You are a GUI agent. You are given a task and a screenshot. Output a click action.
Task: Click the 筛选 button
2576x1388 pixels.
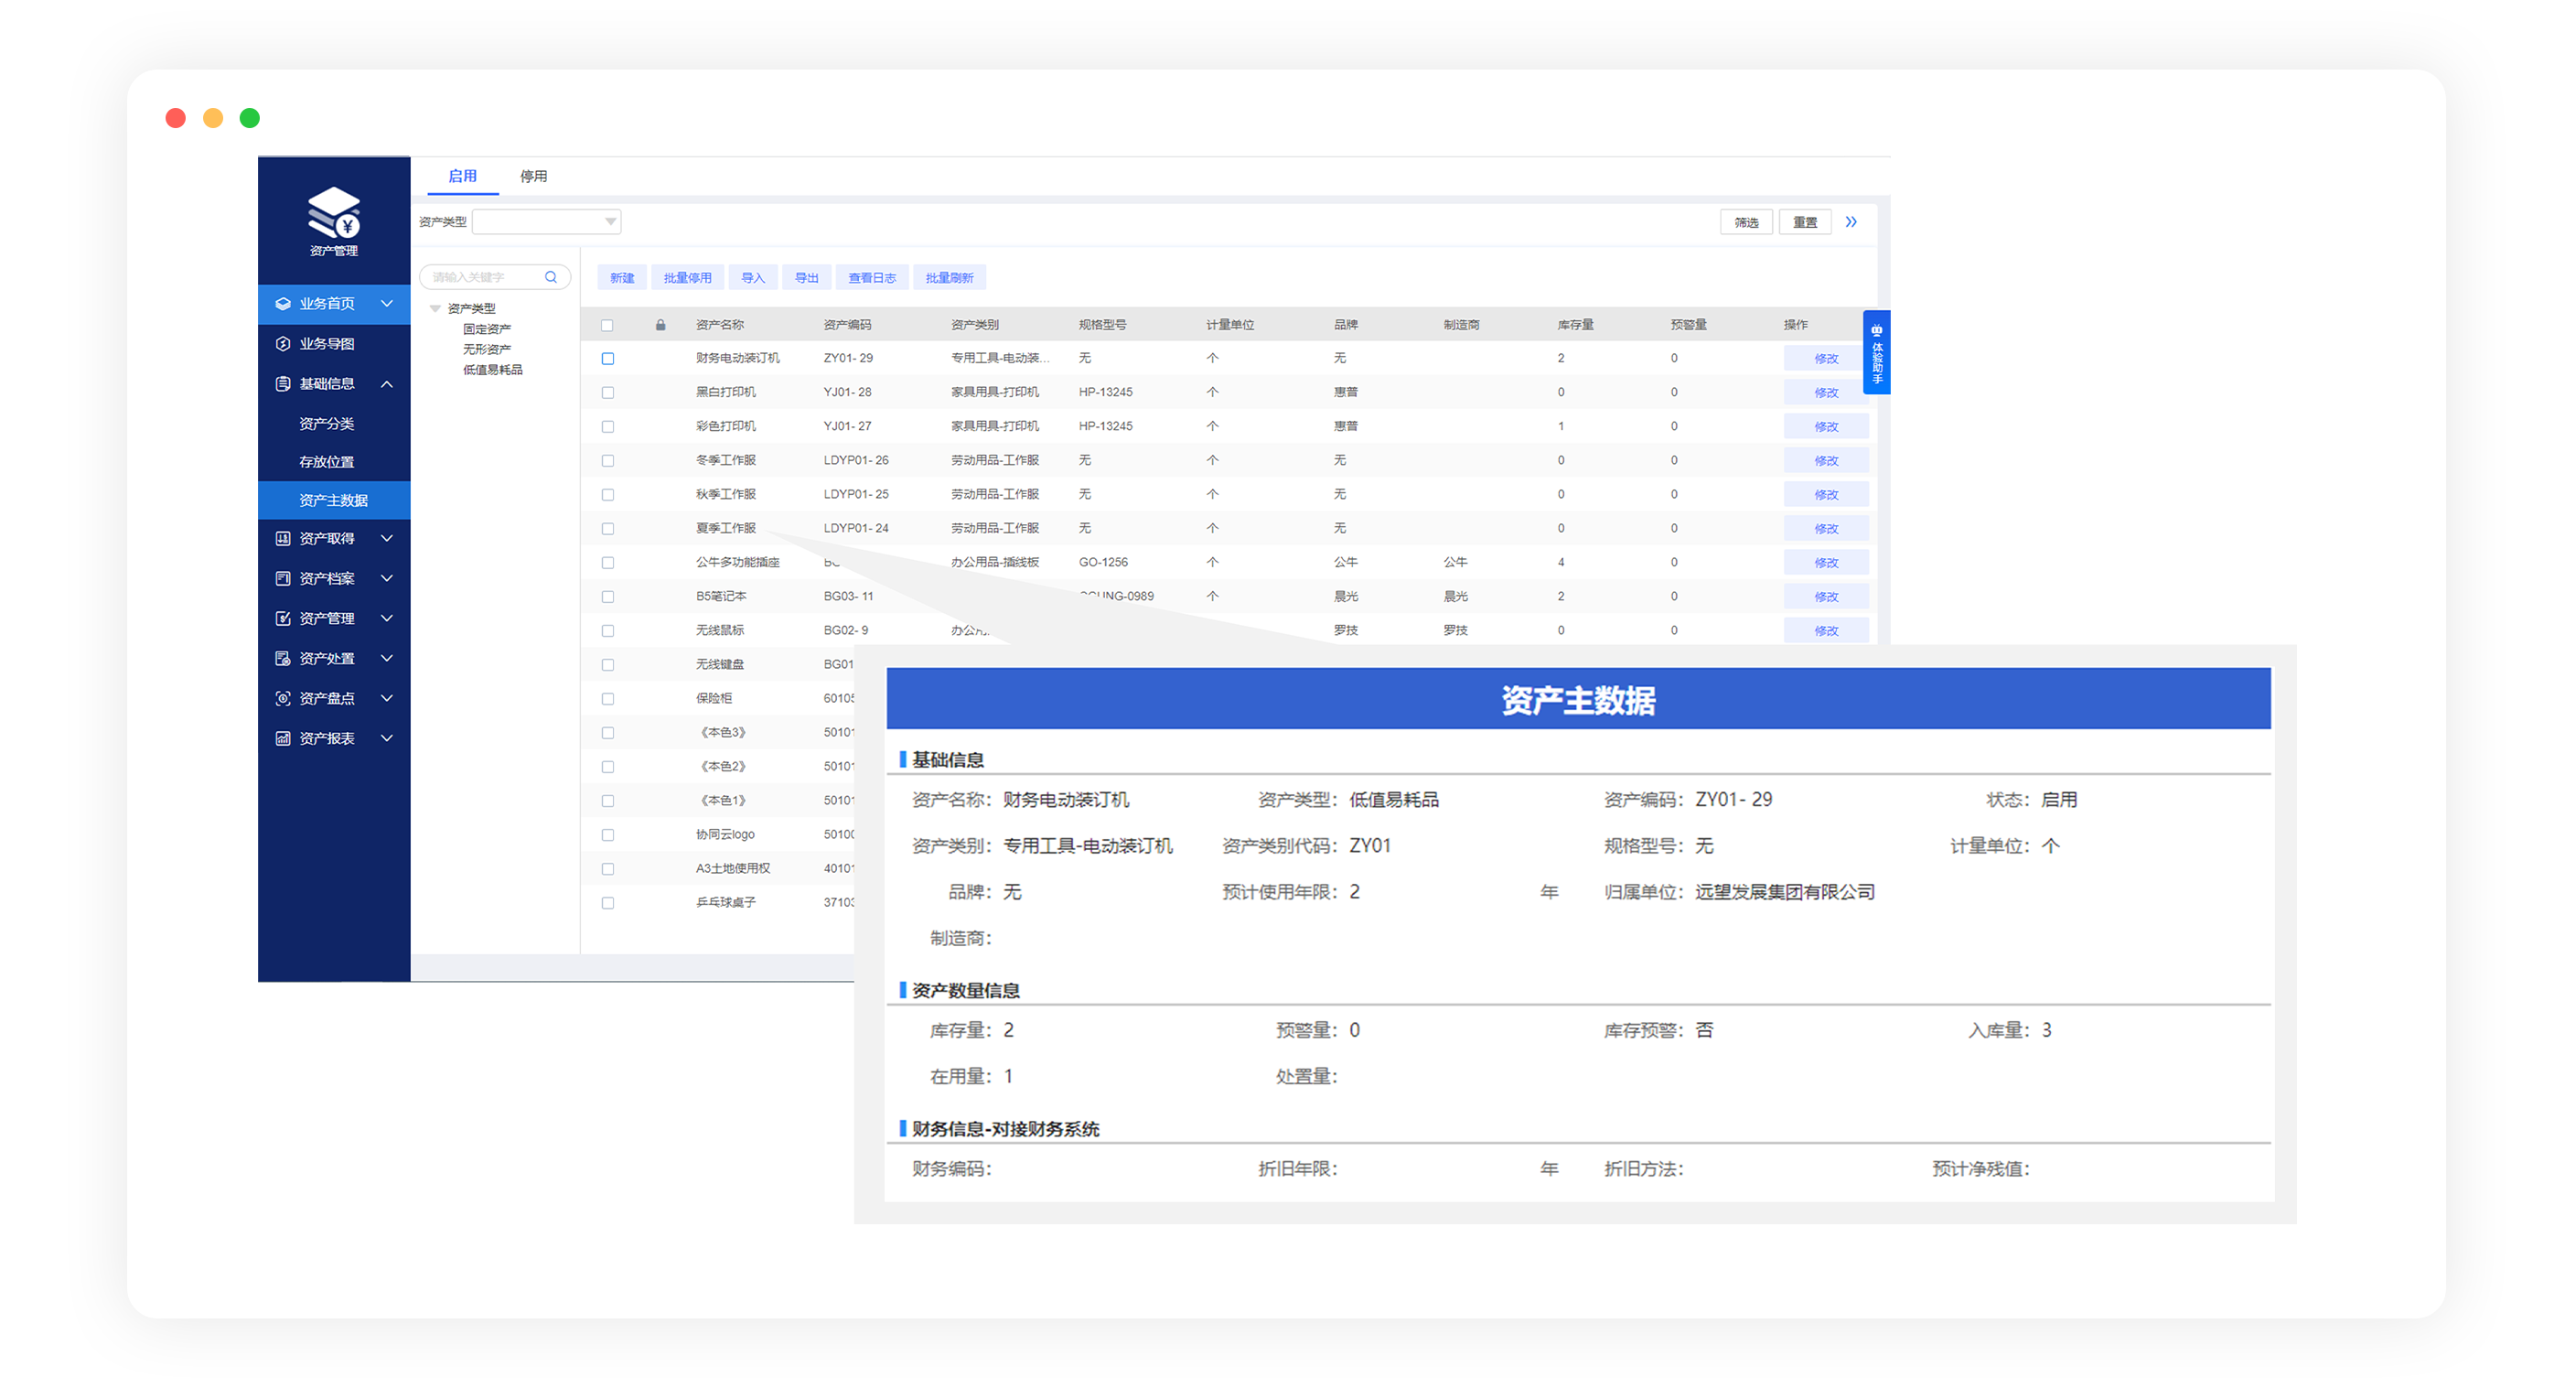tap(1746, 222)
